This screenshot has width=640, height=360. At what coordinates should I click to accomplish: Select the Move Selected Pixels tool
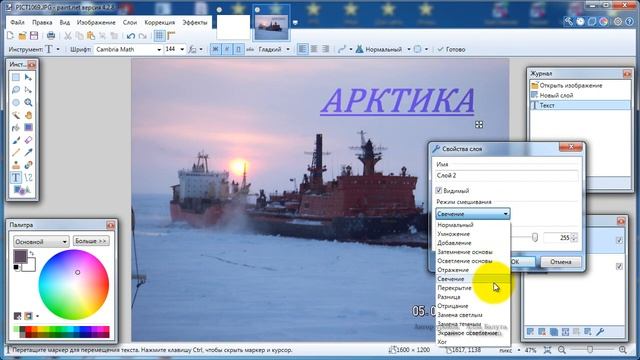pos(28,77)
